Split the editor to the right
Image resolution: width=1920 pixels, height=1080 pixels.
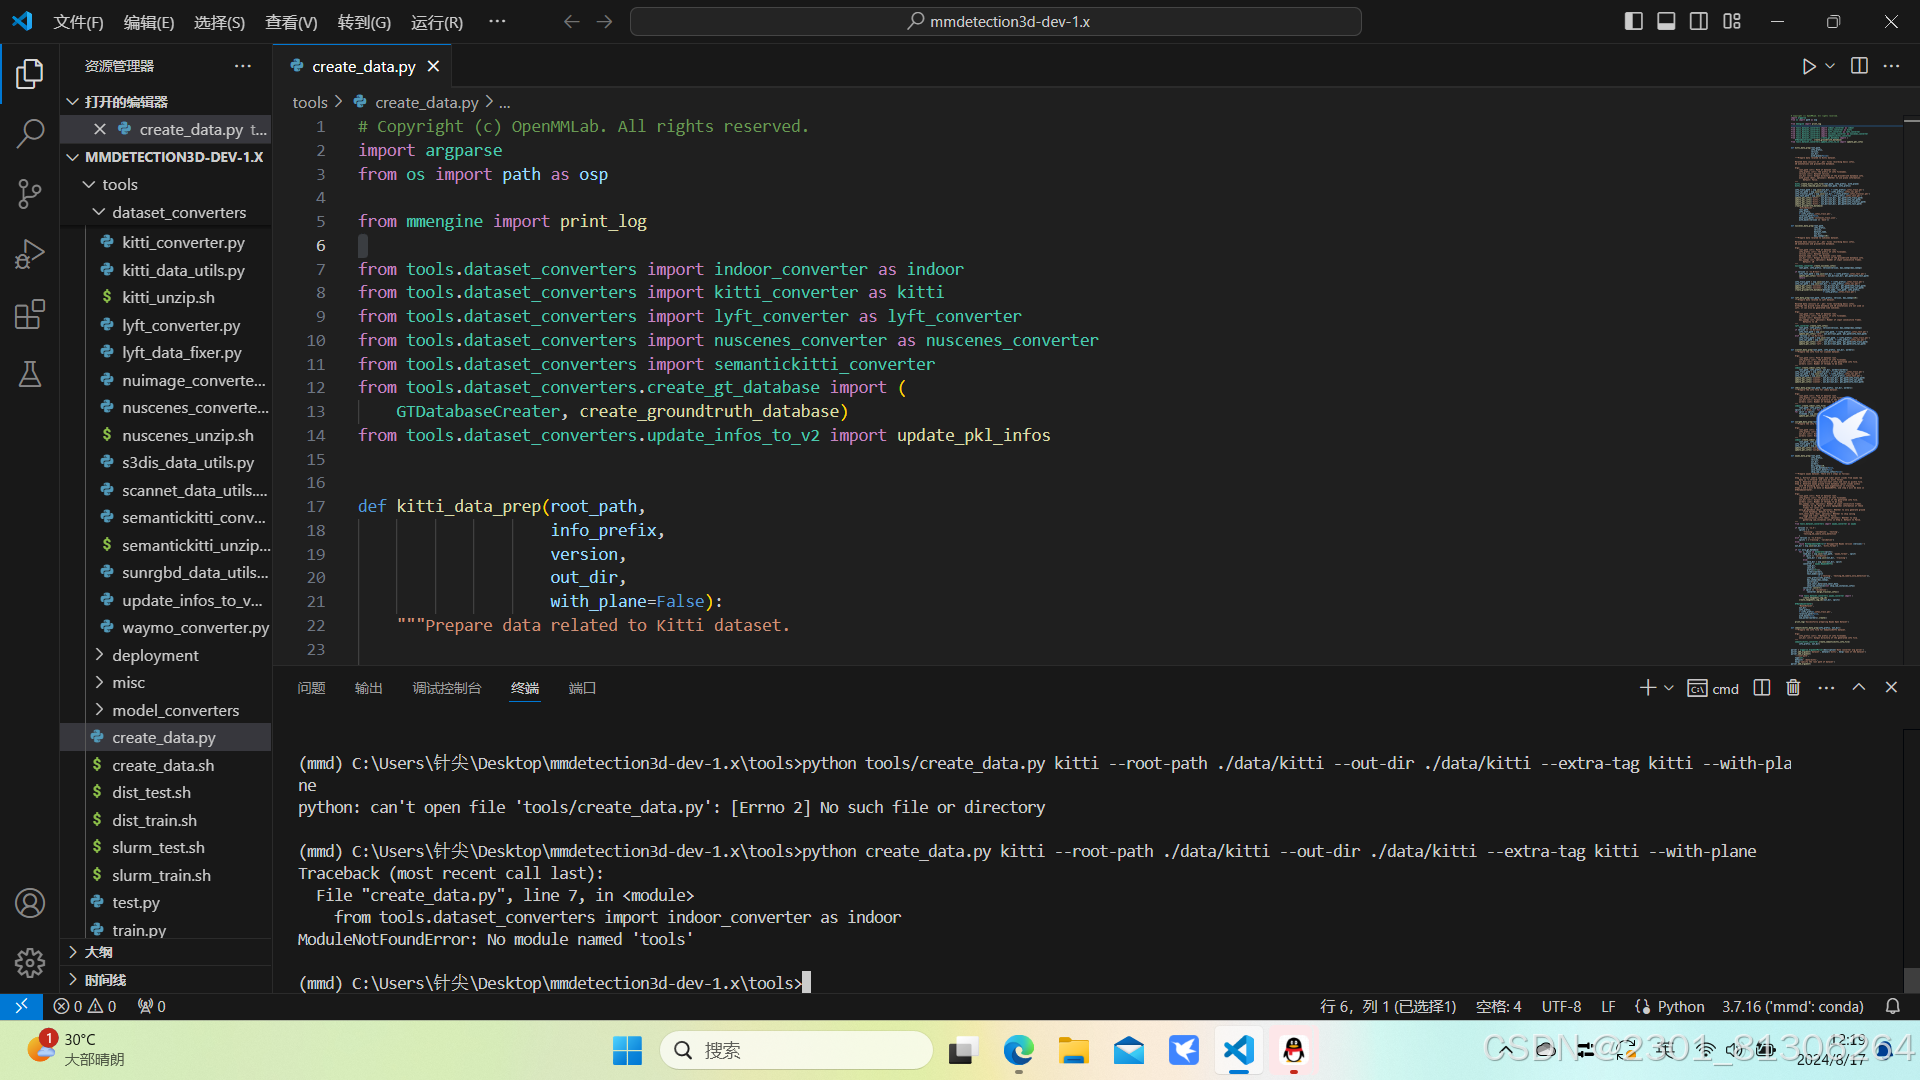(x=1859, y=66)
